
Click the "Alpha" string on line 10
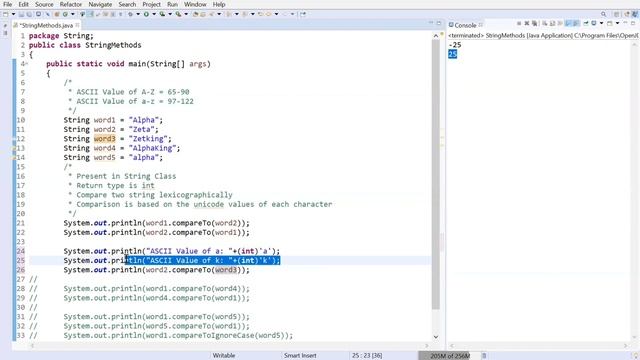144,120
